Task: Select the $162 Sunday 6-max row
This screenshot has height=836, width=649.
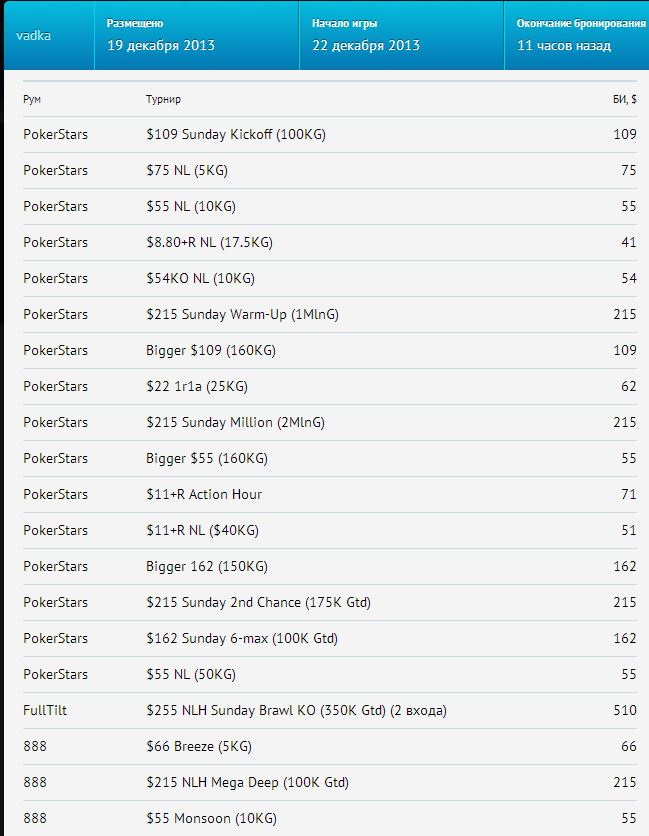Action: click(x=330, y=638)
